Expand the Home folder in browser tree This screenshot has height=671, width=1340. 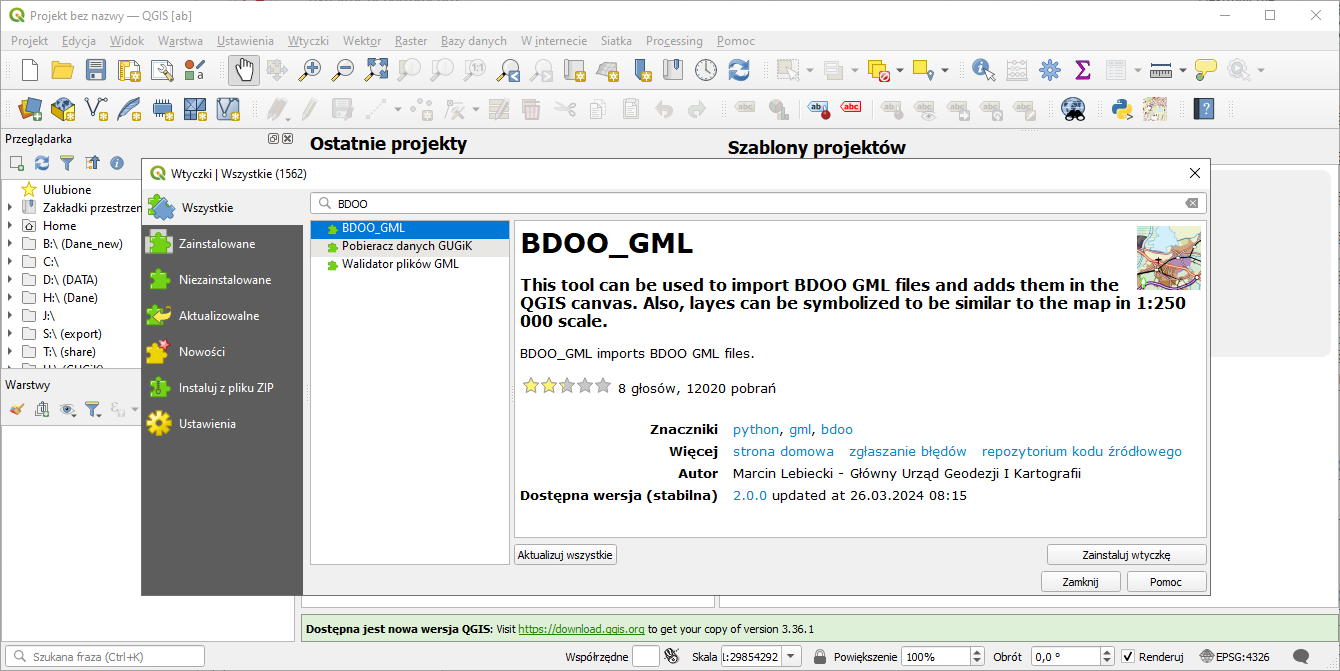point(10,226)
